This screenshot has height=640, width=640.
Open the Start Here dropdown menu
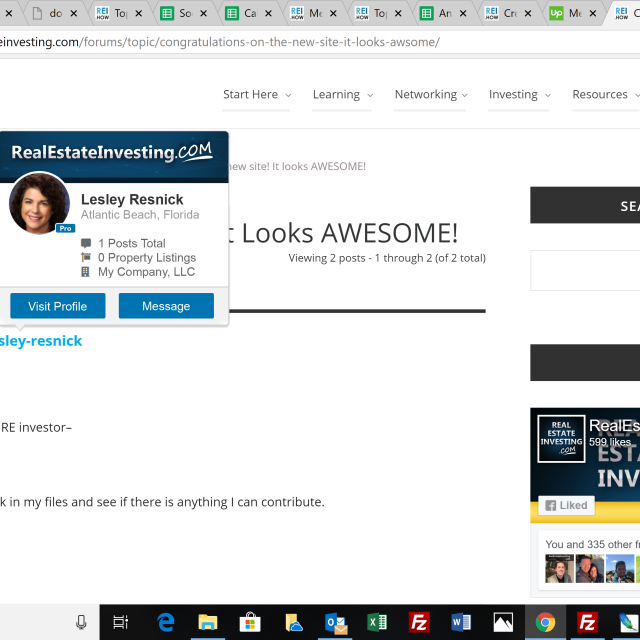pos(257,95)
